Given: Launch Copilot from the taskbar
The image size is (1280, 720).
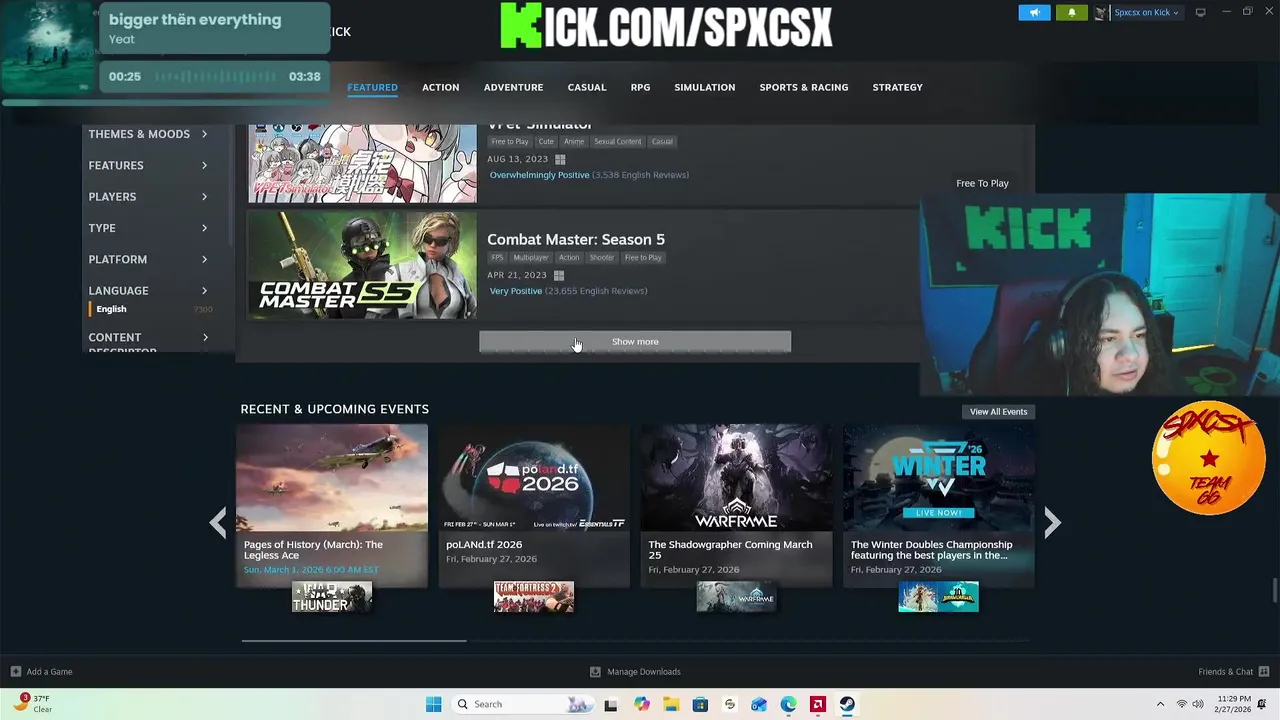Looking at the screenshot, I should coord(641,704).
